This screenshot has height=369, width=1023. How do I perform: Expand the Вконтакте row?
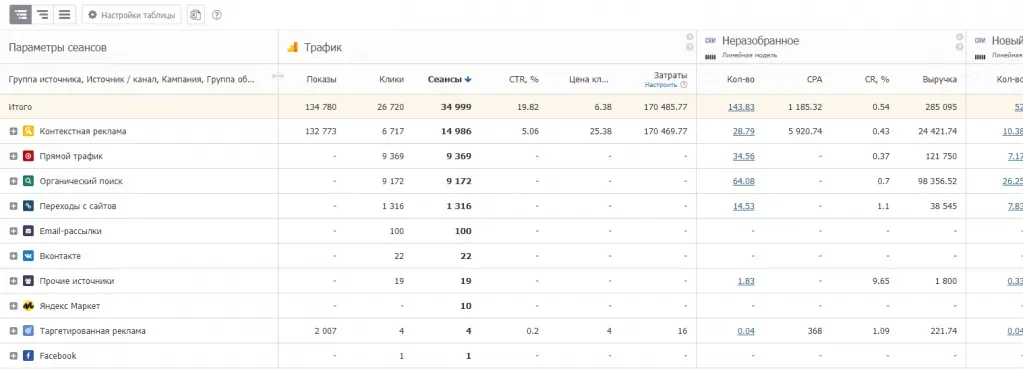coord(14,256)
